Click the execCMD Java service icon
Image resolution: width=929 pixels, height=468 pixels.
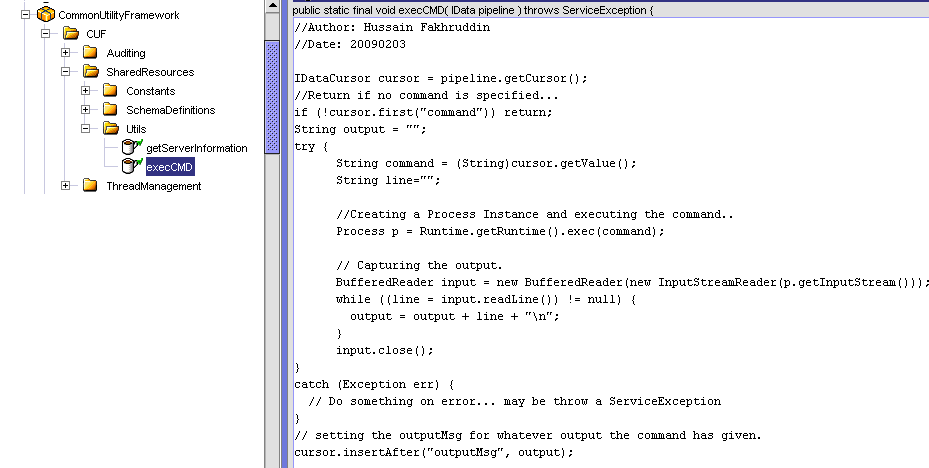(x=132, y=166)
